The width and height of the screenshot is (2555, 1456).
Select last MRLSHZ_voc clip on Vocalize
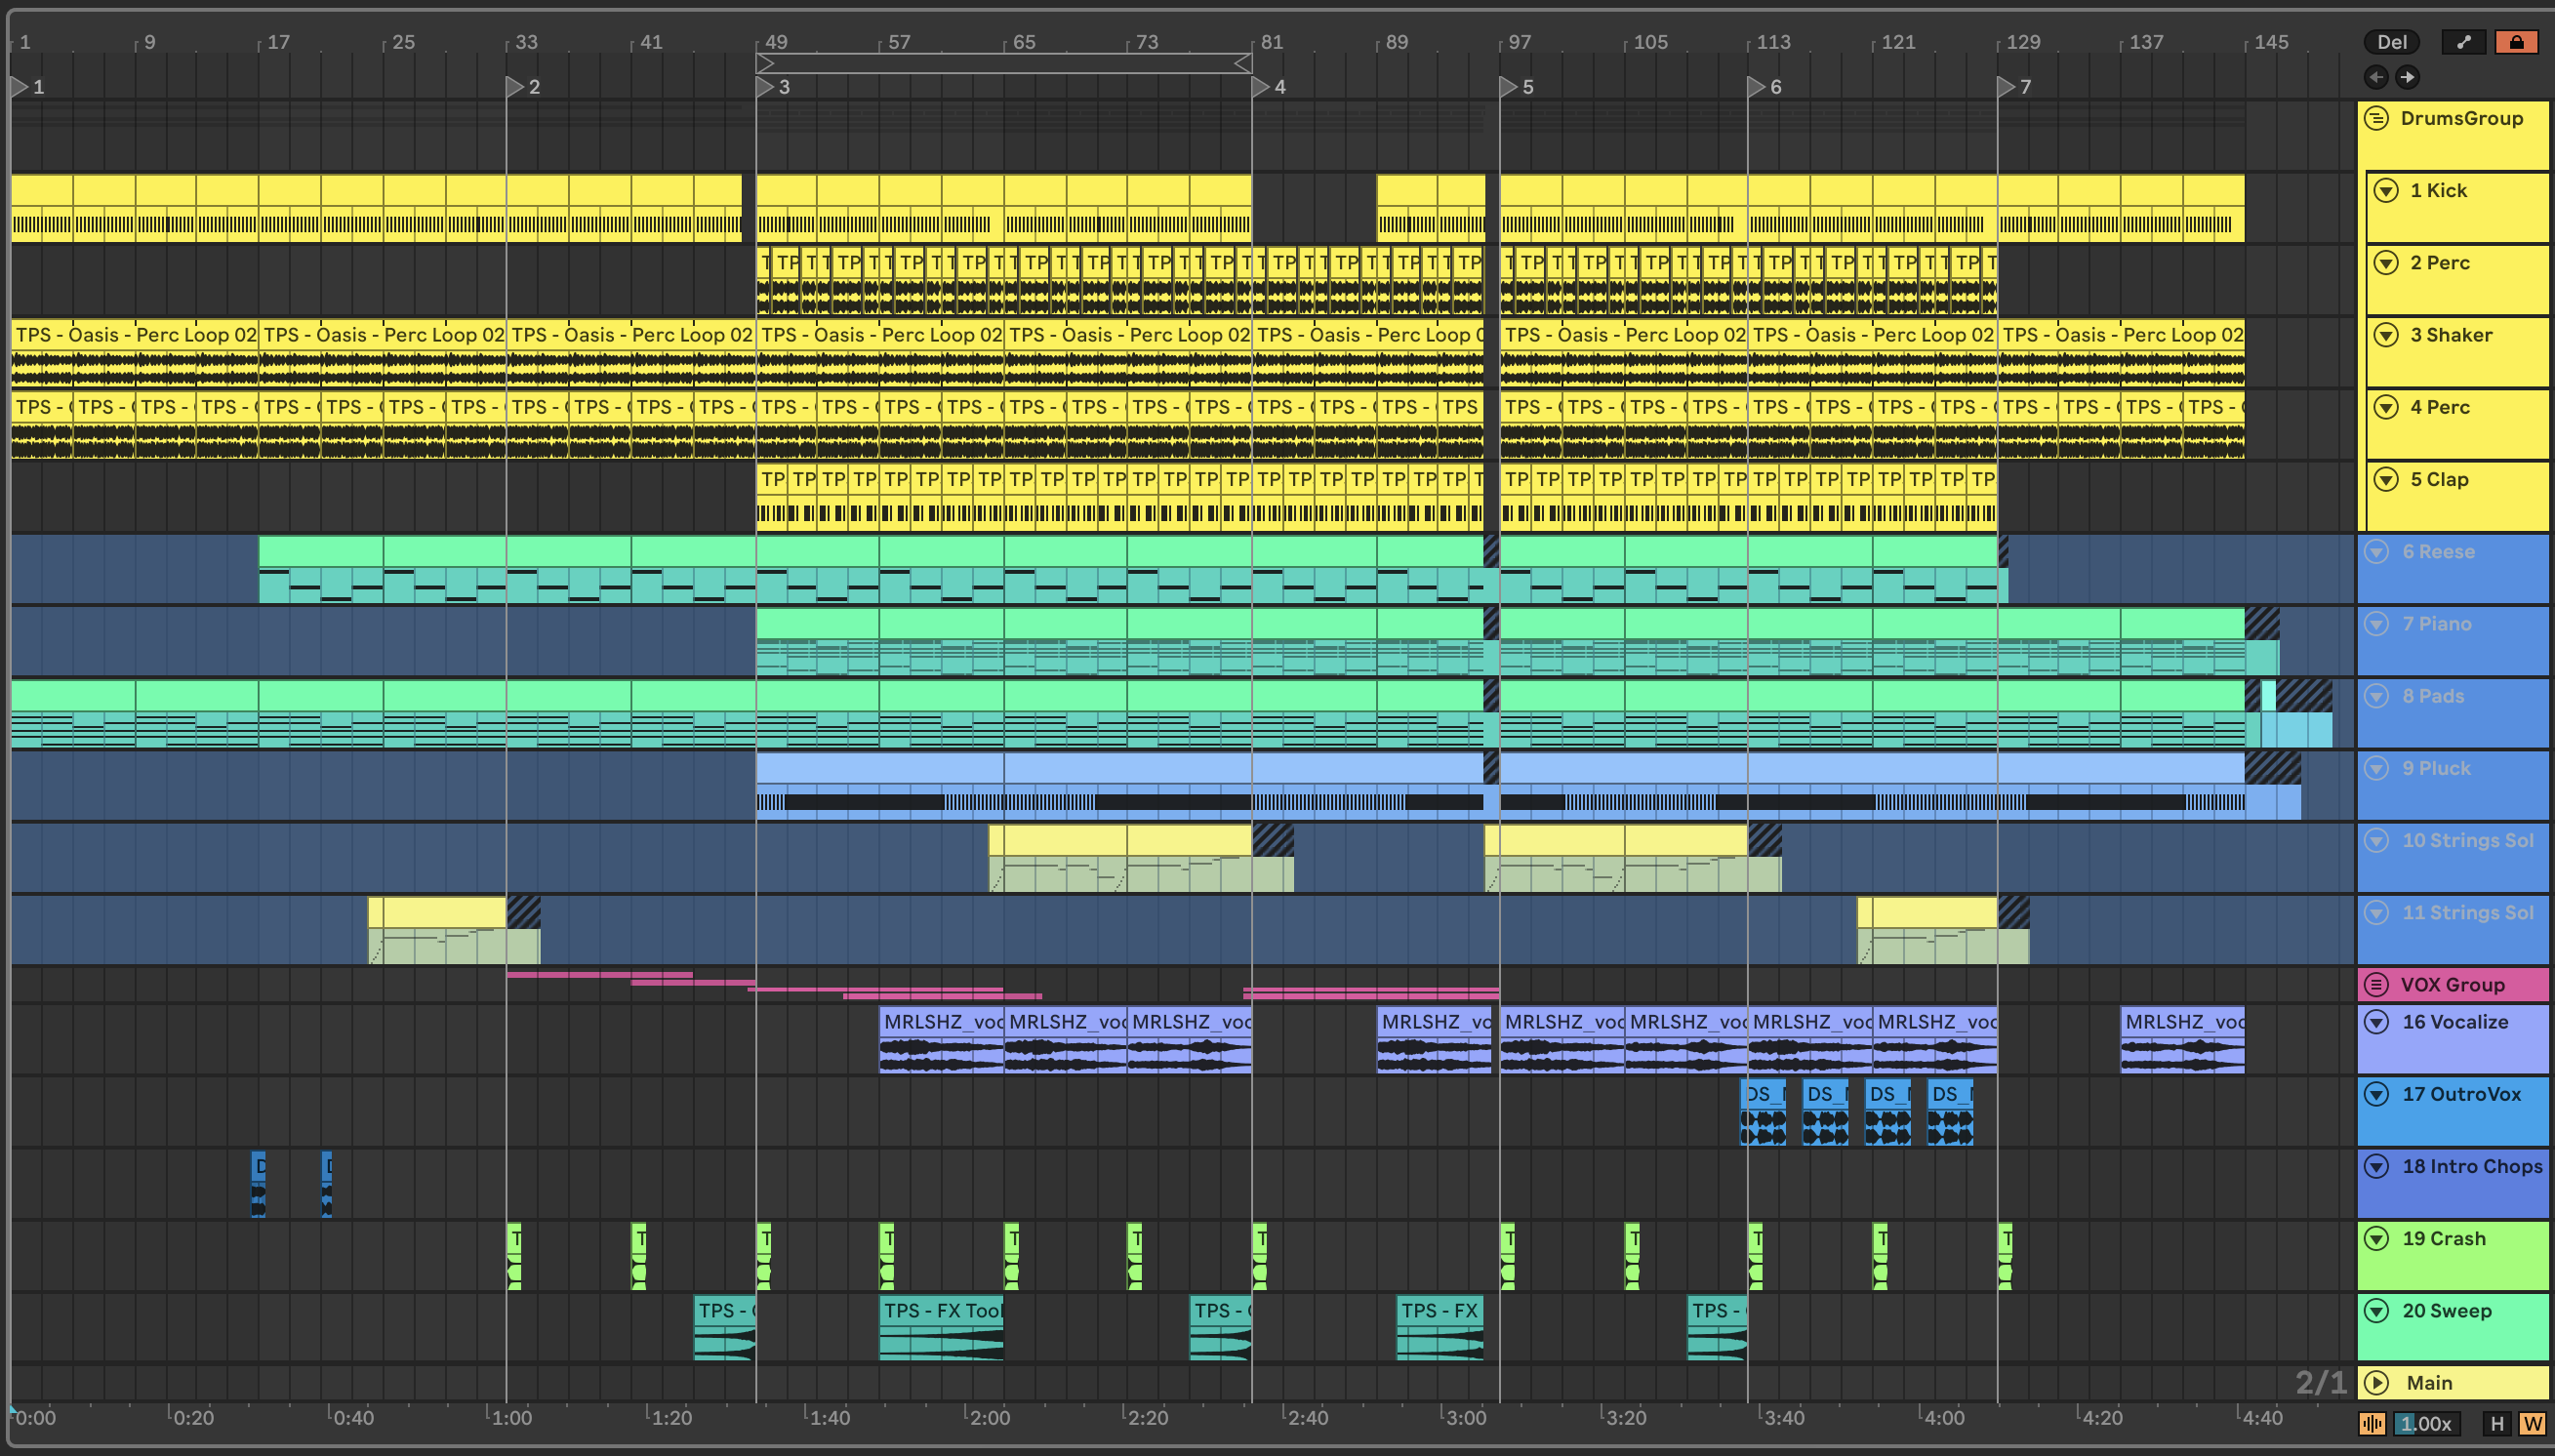pyautogui.click(x=2183, y=1040)
